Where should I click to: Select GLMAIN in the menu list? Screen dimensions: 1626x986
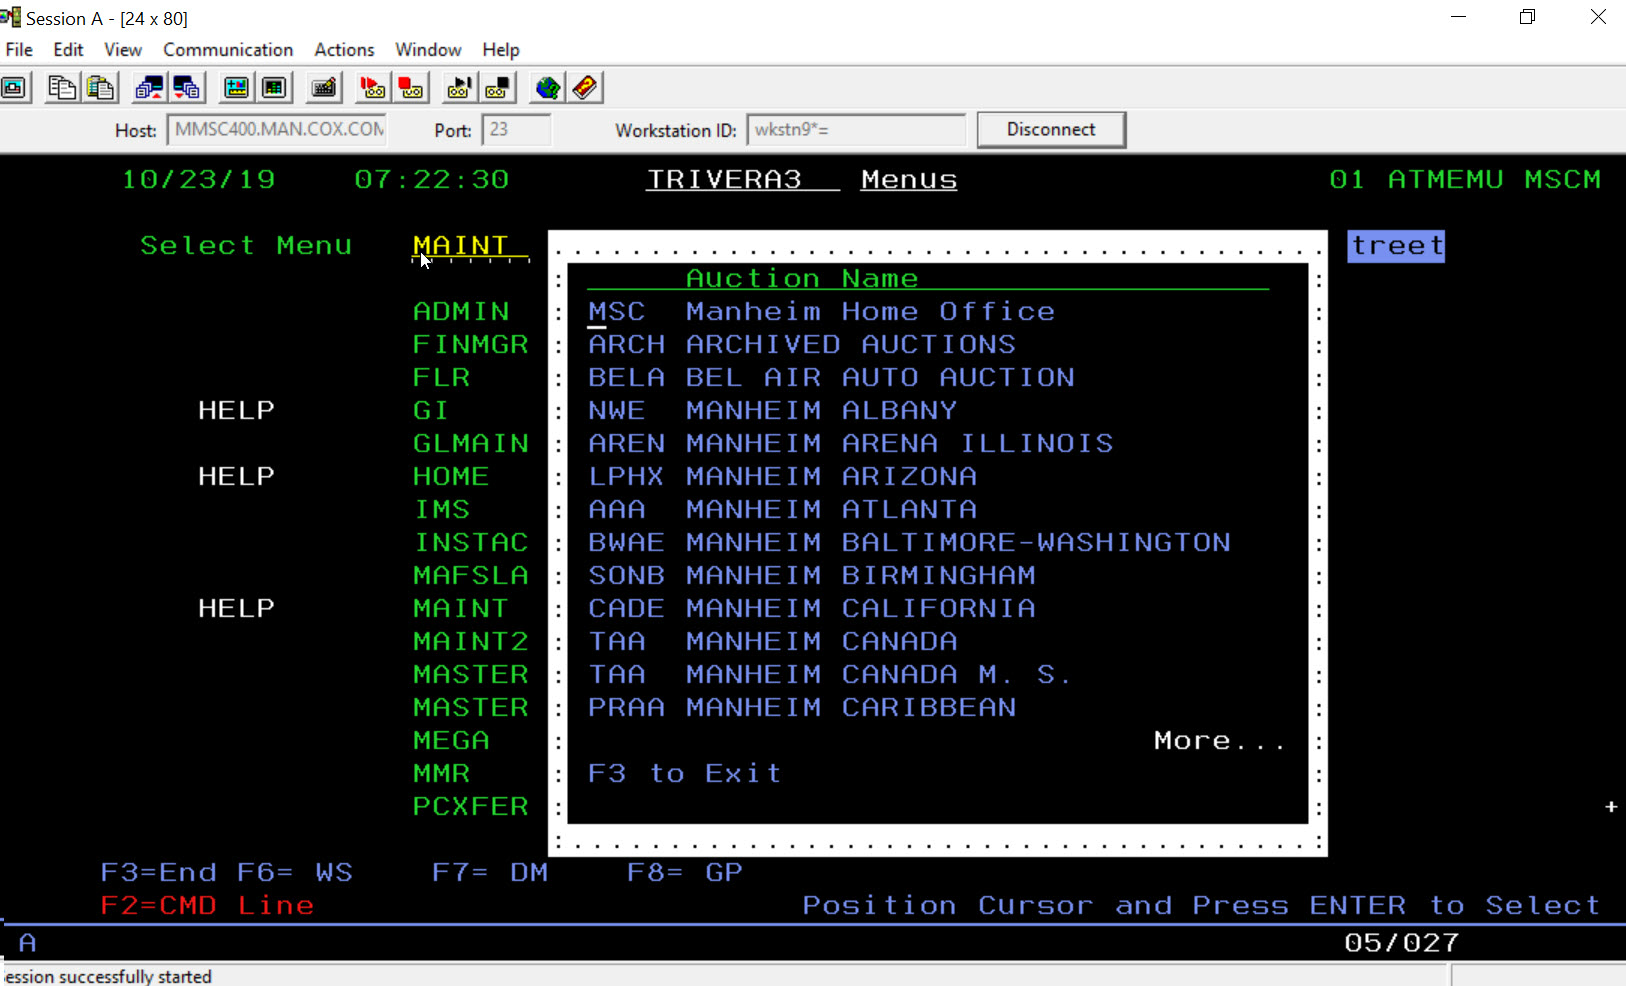pos(470,443)
